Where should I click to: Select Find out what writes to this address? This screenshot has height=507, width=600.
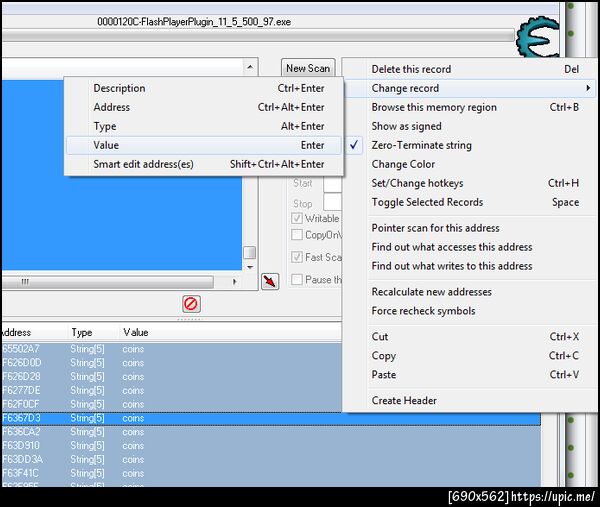pos(470,266)
